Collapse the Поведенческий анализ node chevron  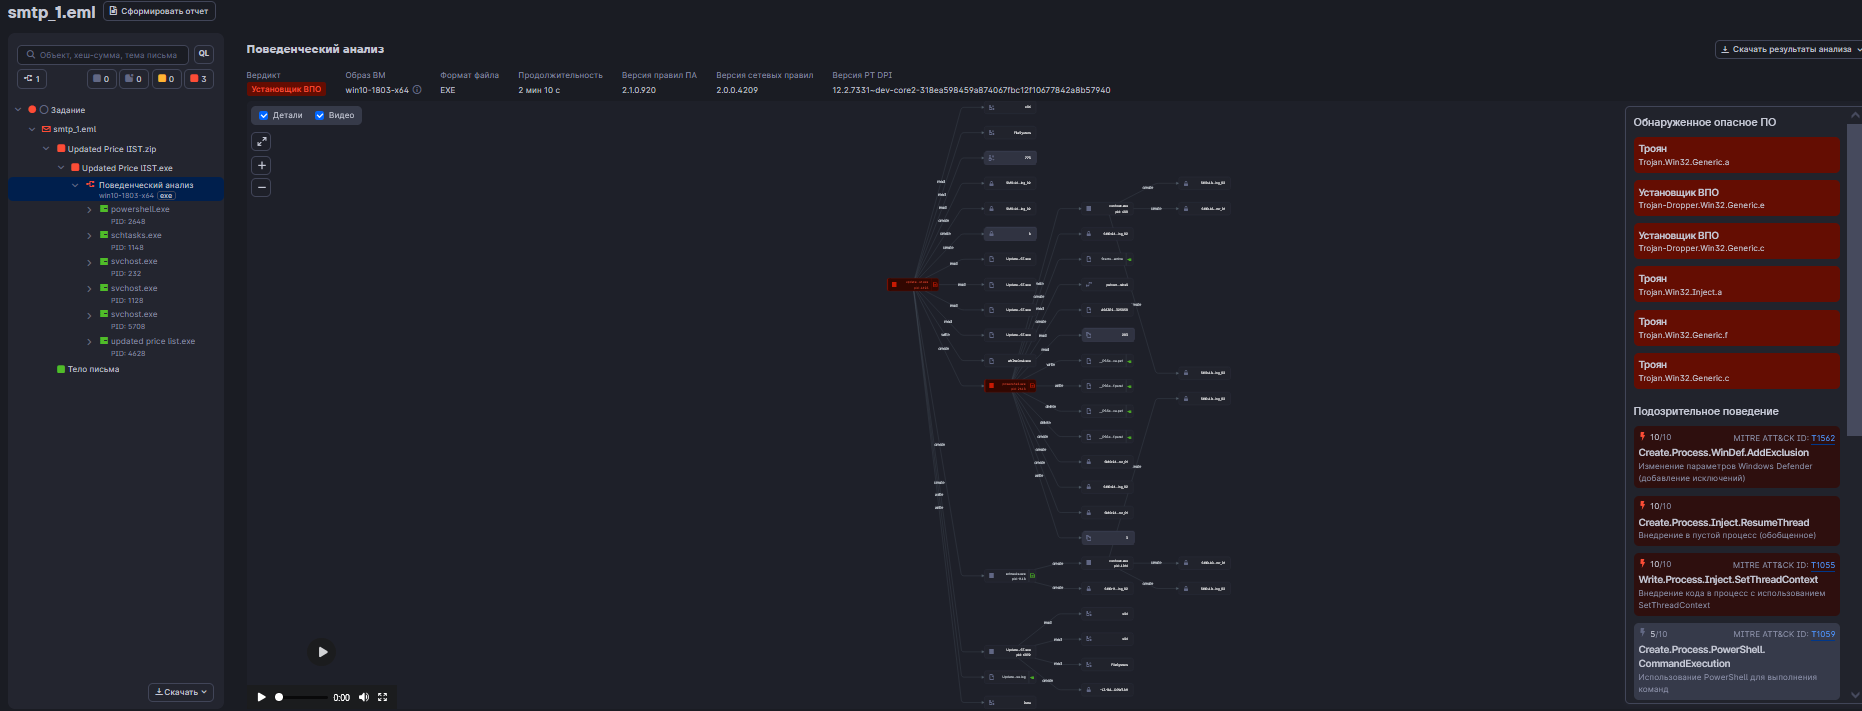click(x=75, y=185)
